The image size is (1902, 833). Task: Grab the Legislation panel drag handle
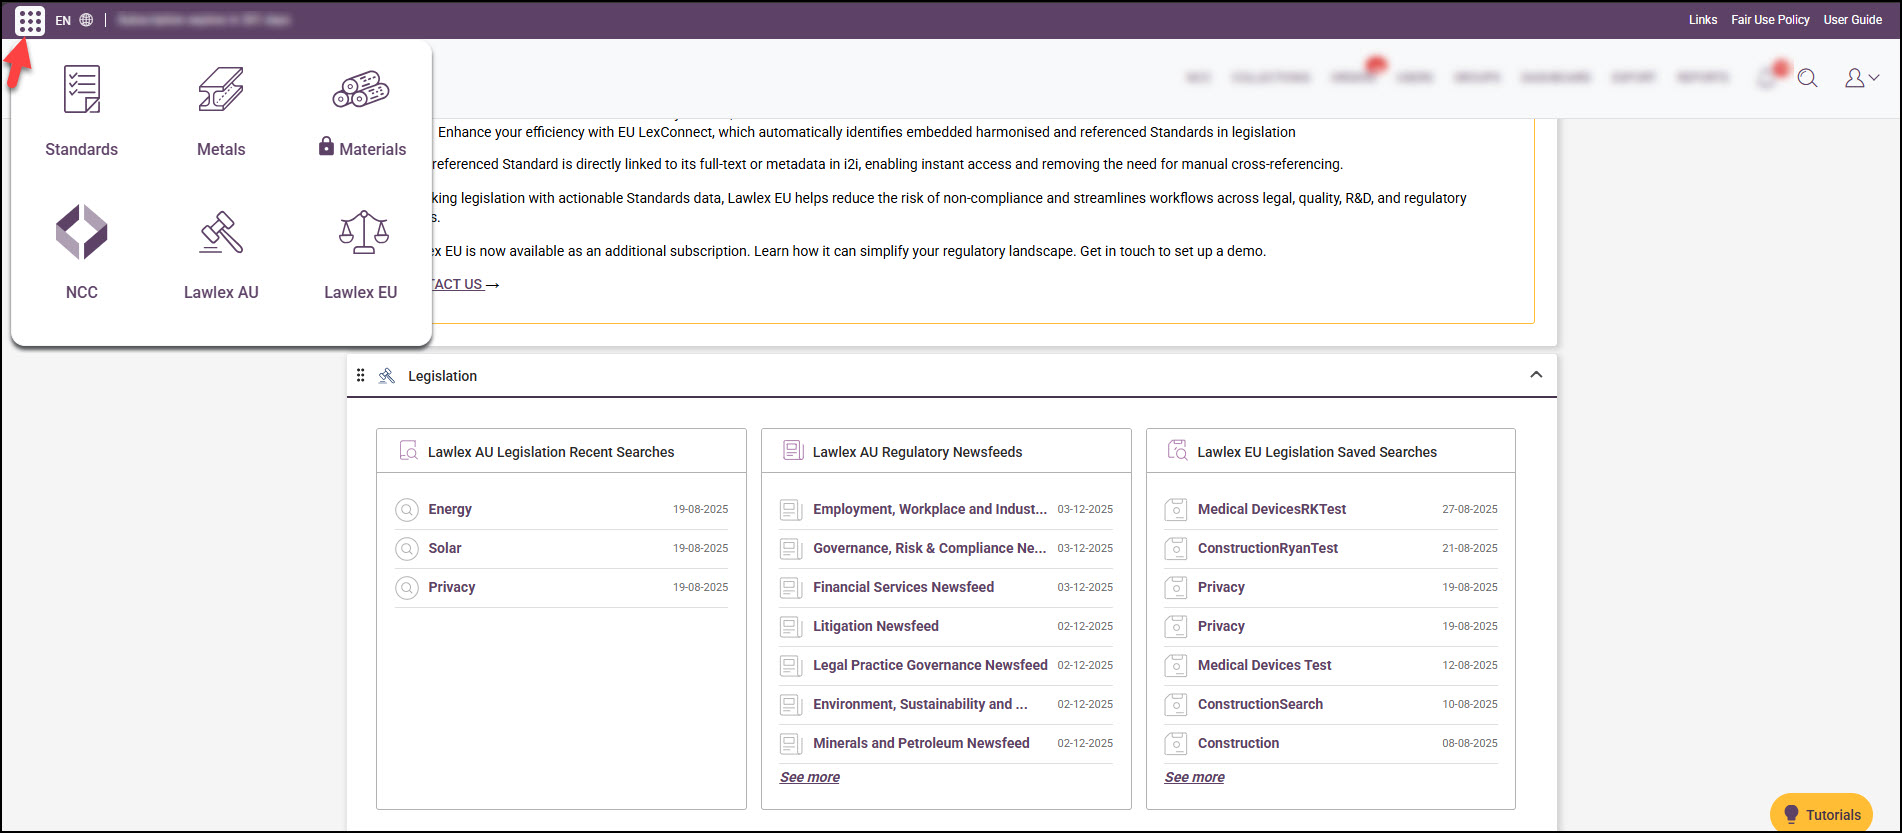click(360, 375)
